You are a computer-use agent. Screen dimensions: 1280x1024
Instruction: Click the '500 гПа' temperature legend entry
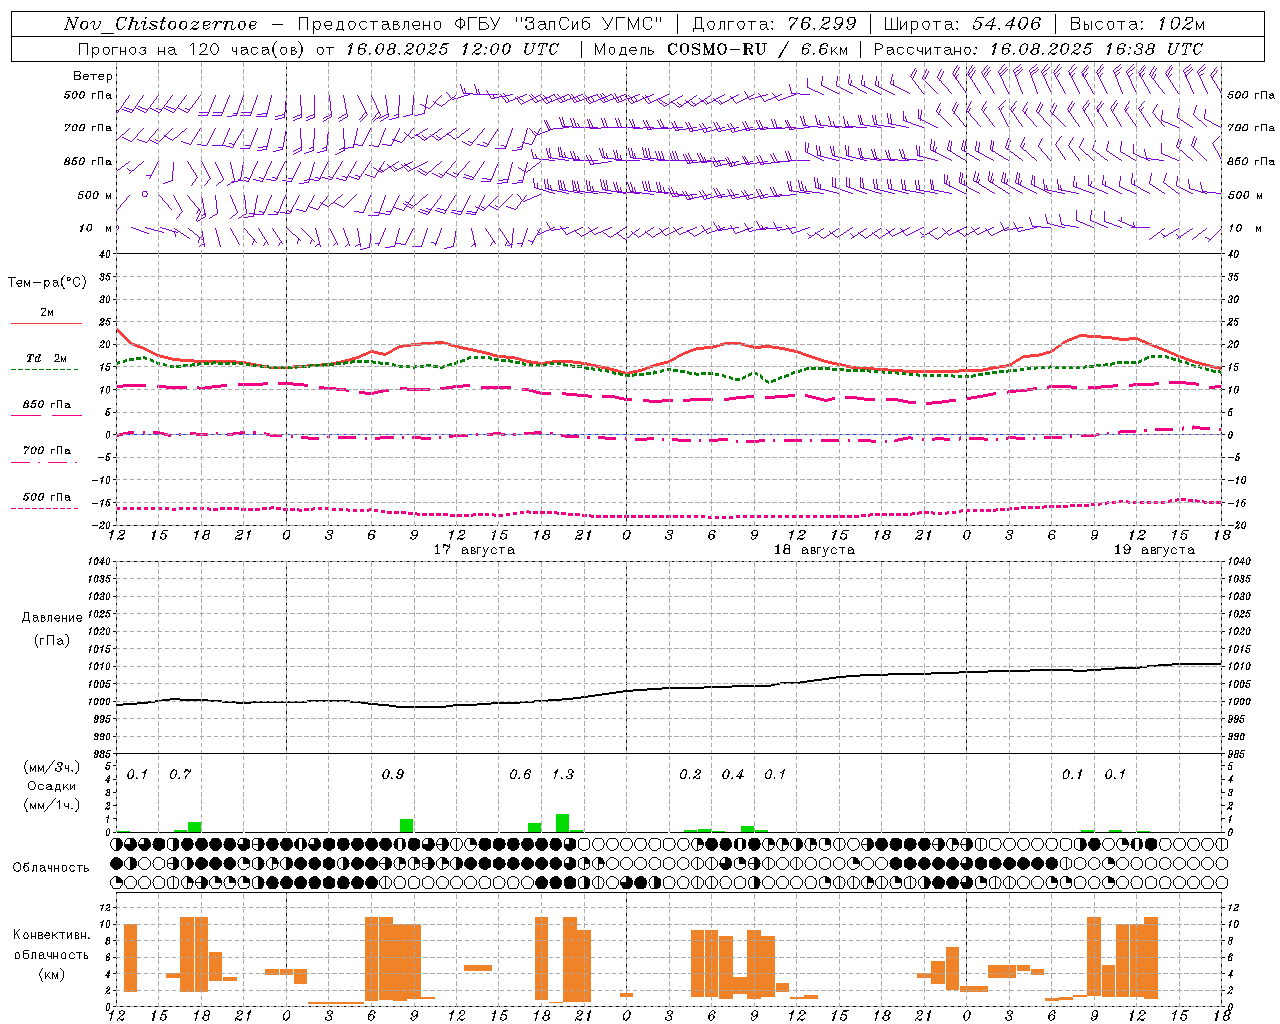click(x=46, y=497)
